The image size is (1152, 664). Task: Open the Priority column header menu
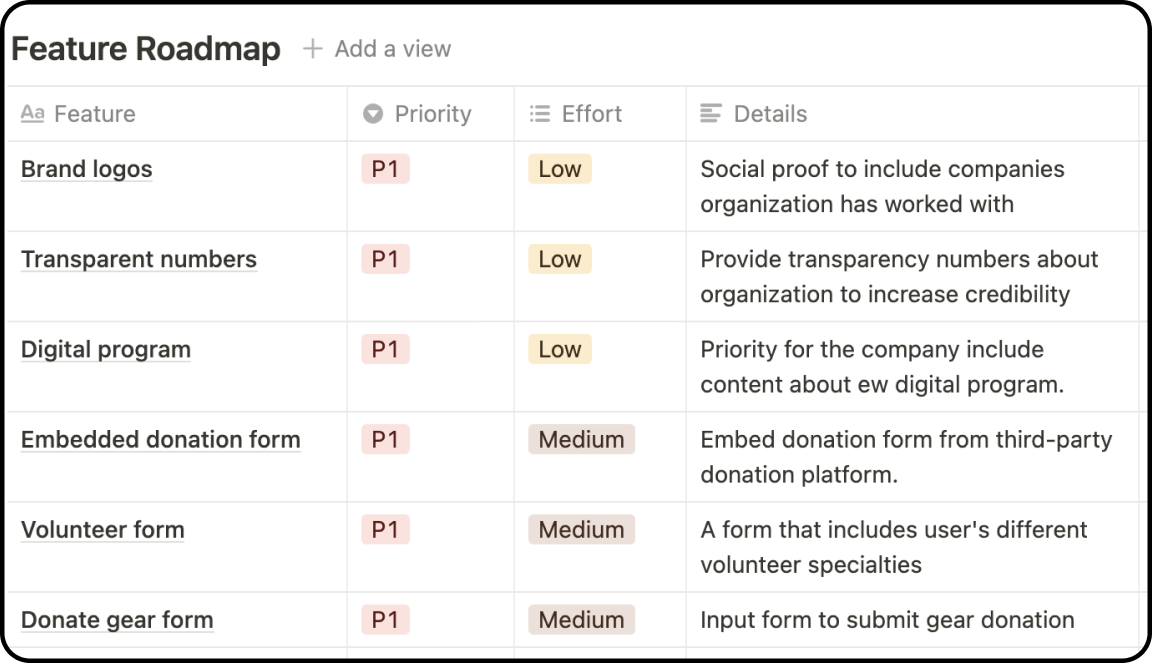click(x=431, y=114)
